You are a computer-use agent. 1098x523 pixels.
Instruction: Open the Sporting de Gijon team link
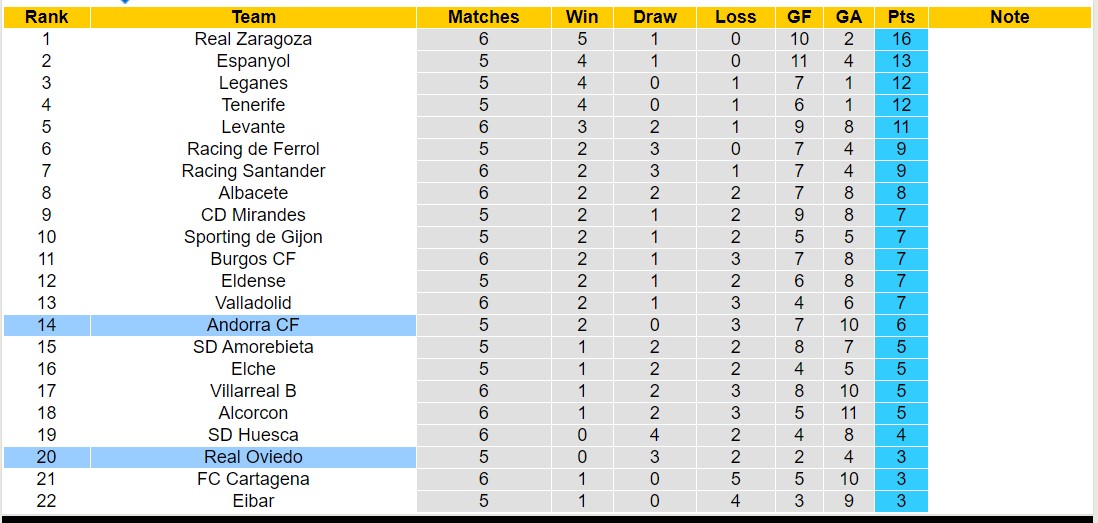tap(253, 237)
